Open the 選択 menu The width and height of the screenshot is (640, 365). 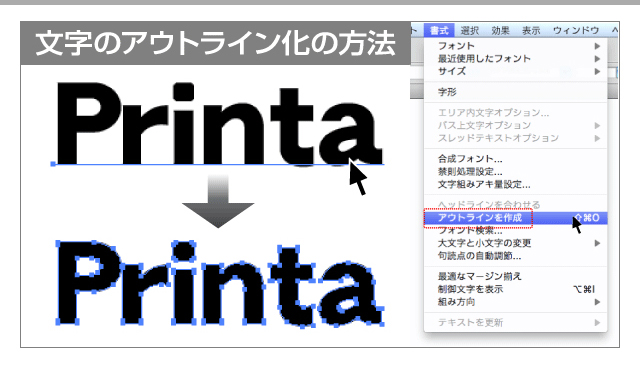(469, 30)
